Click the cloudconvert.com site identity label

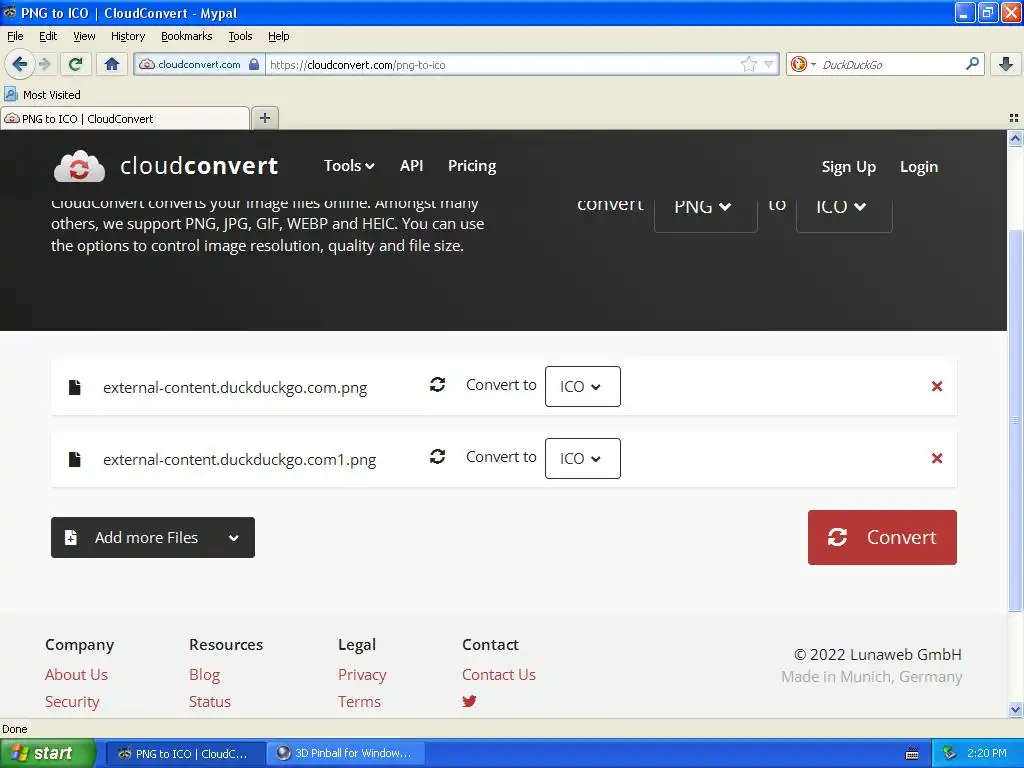click(x=199, y=64)
